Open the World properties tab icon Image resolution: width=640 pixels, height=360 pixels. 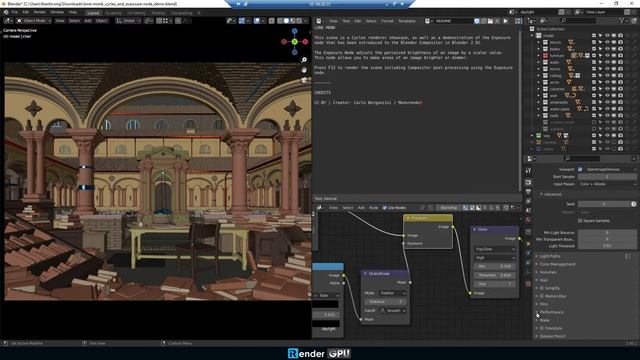pyautogui.click(x=528, y=220)
